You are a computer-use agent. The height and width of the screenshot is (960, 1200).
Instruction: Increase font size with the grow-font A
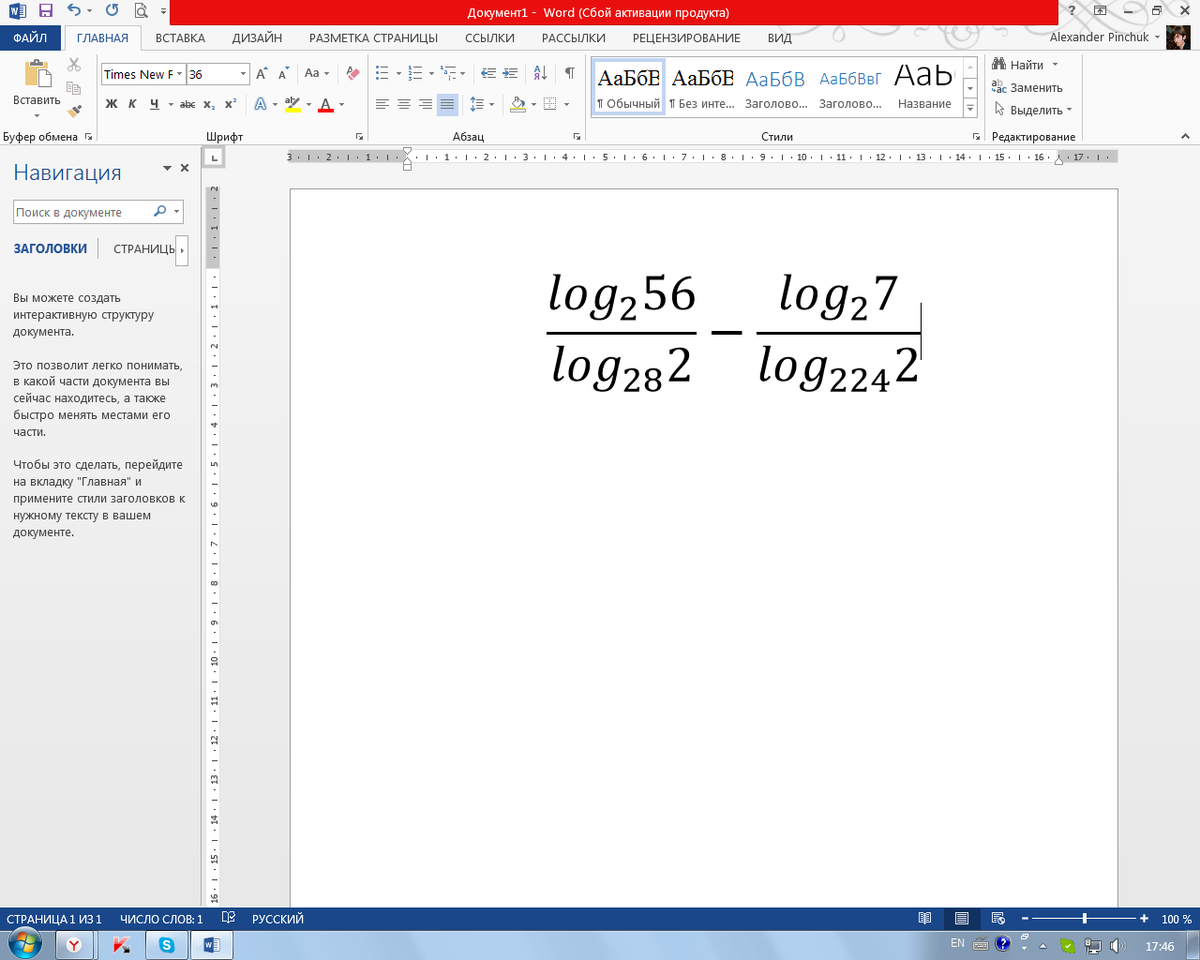click(x=261, y=74)
